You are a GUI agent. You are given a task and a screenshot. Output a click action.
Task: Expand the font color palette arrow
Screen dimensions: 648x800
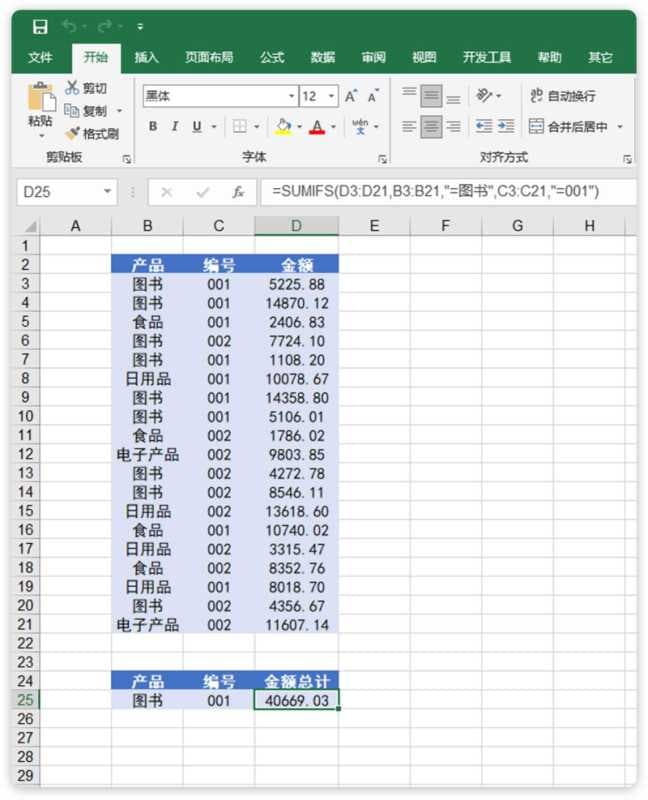tap(334, 127)
